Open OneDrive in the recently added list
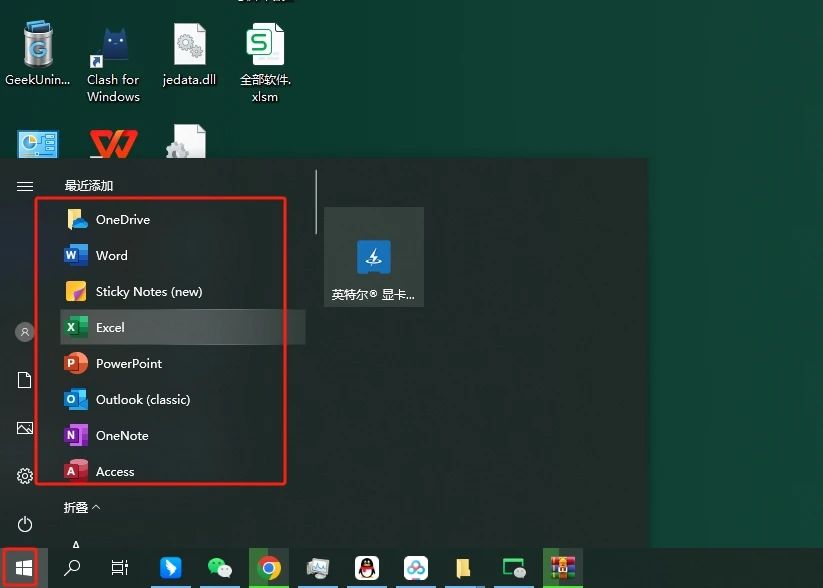The image size is (823, 588). click(122, 220)
